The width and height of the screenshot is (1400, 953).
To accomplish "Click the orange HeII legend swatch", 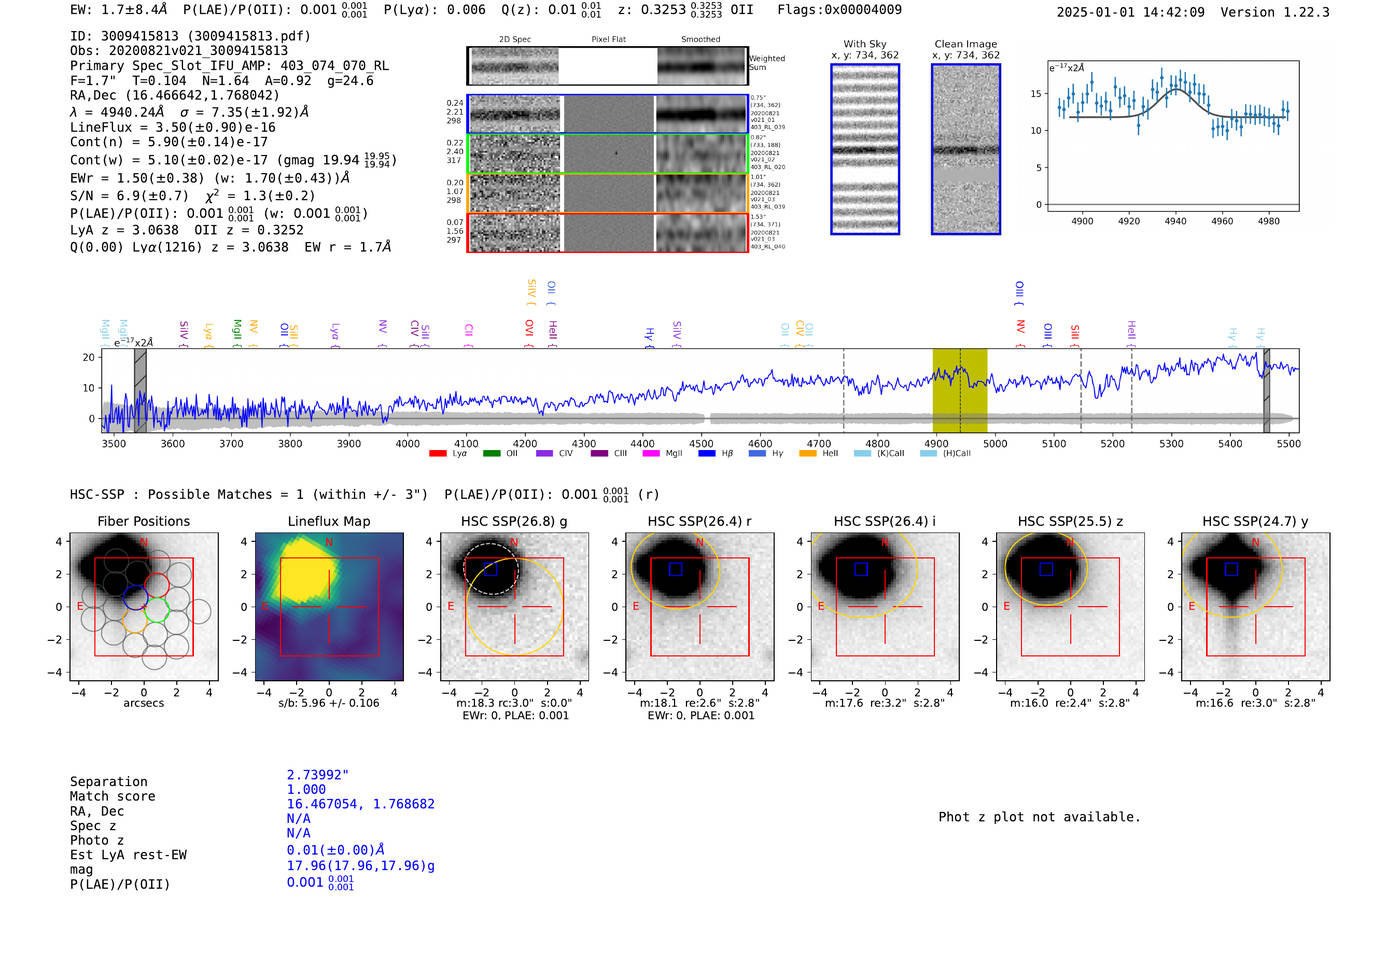I will tap(808, 454).
